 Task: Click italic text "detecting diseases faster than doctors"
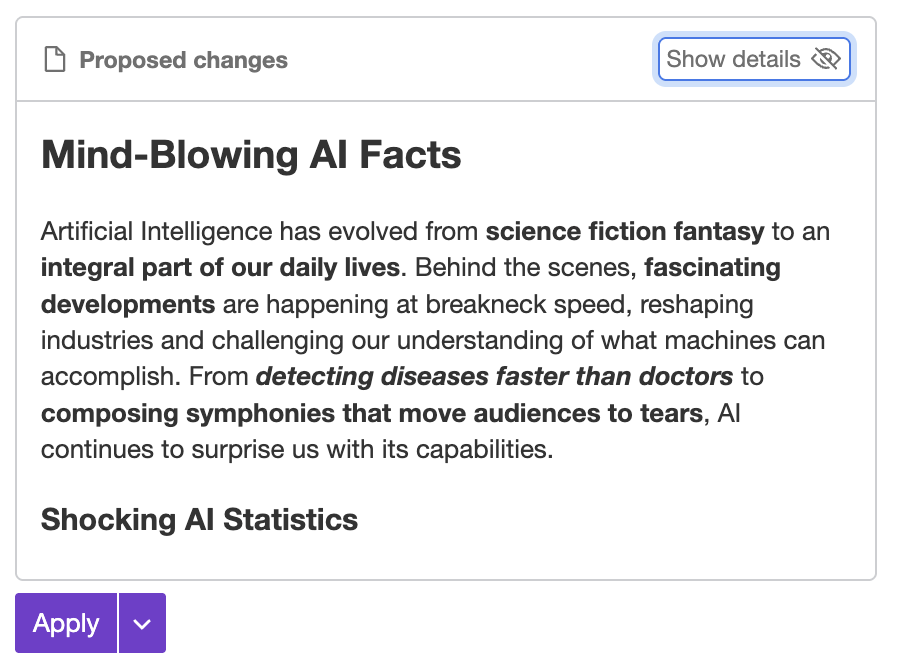coord(495,377)
